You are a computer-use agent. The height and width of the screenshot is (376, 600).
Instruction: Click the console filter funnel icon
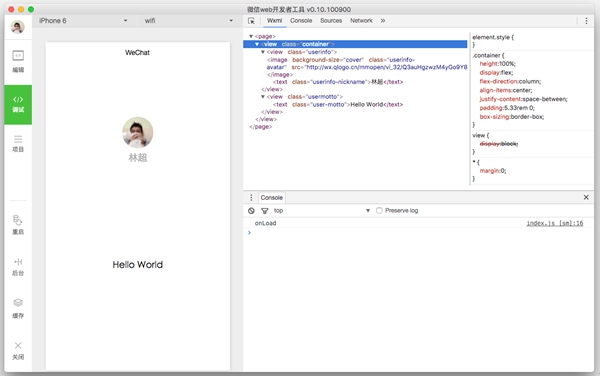pos(264,210)
